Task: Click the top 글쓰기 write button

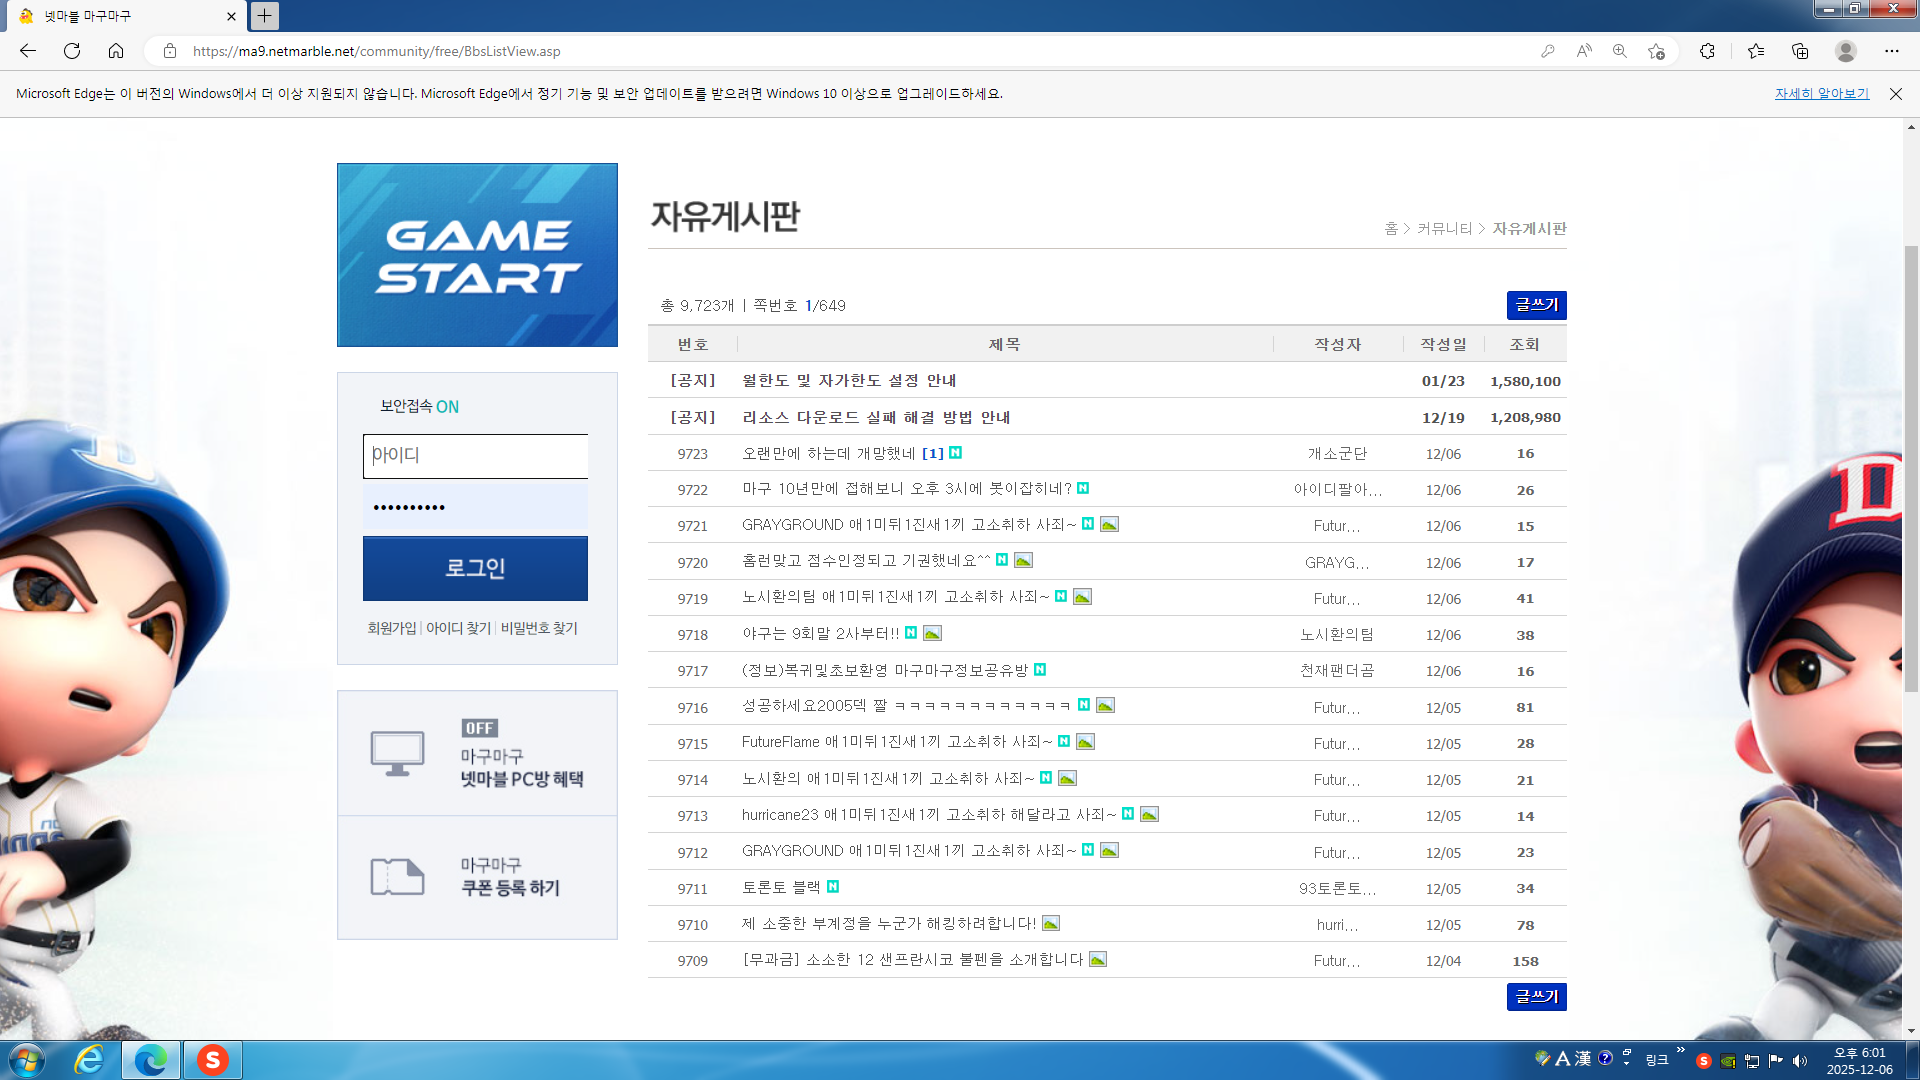Action: click(1536, 305)
